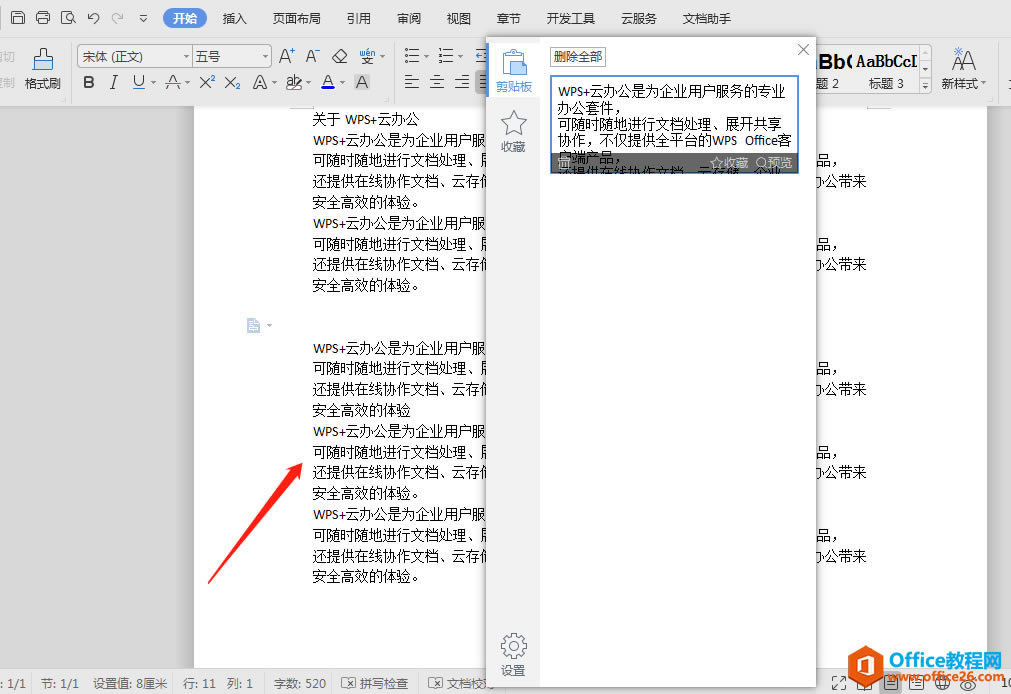
Task: Open the quick access toolbar customize dropdown
Action: pos(143,19)
